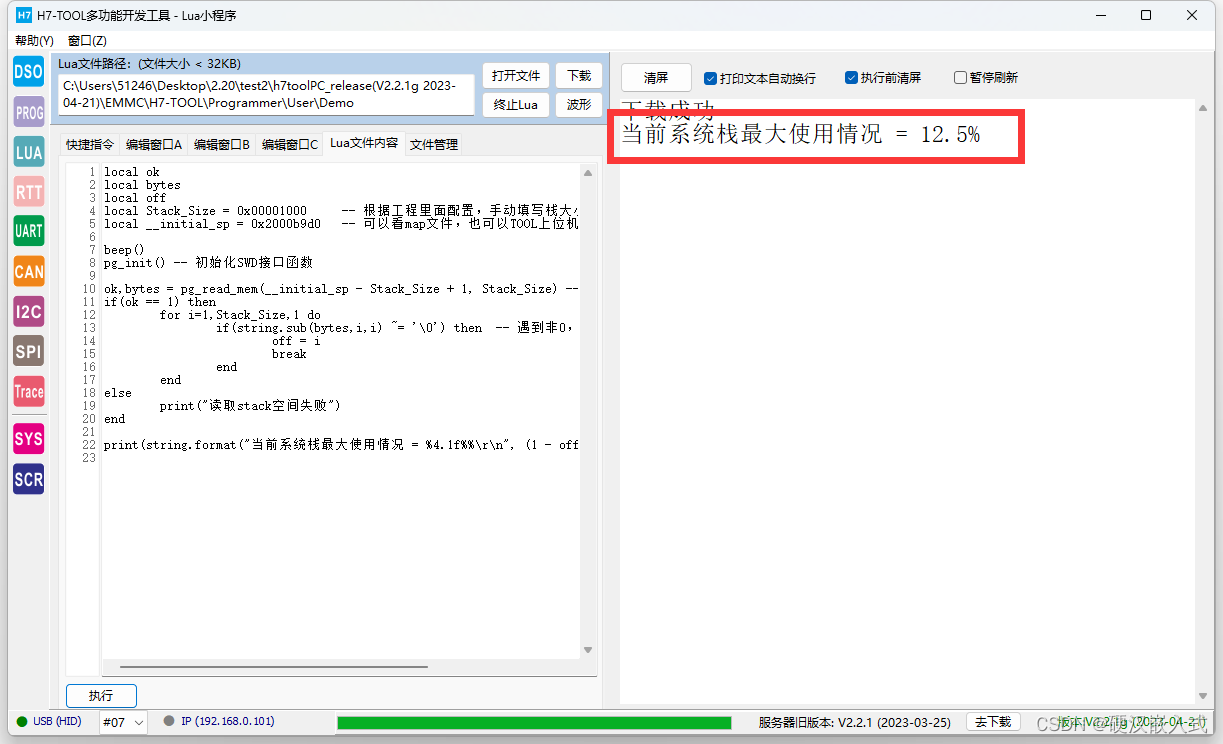Click the 'off = i' code line

[296, 341]
